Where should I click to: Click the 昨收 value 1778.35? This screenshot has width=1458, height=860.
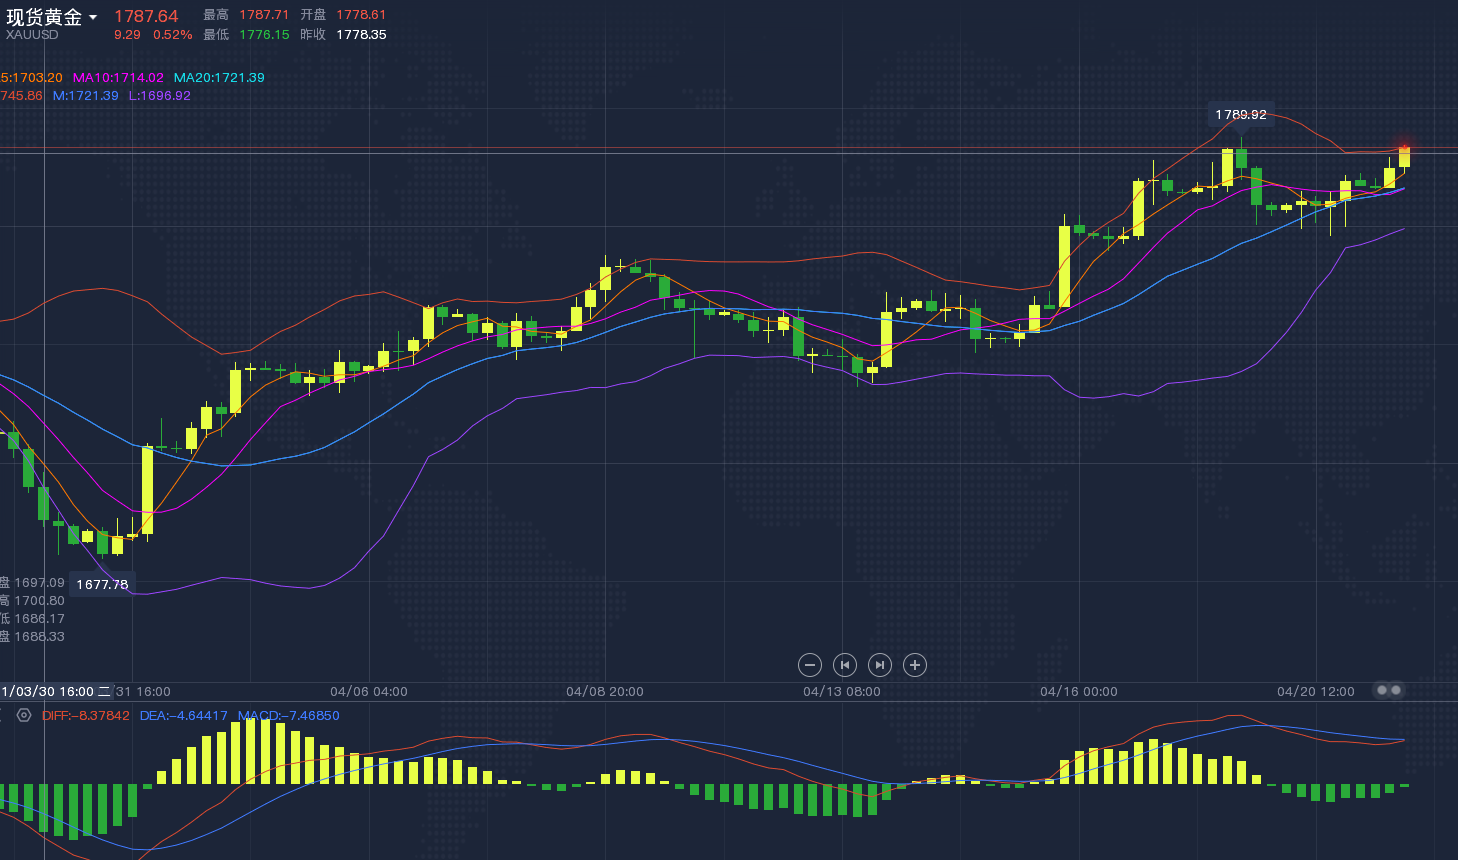361,35
